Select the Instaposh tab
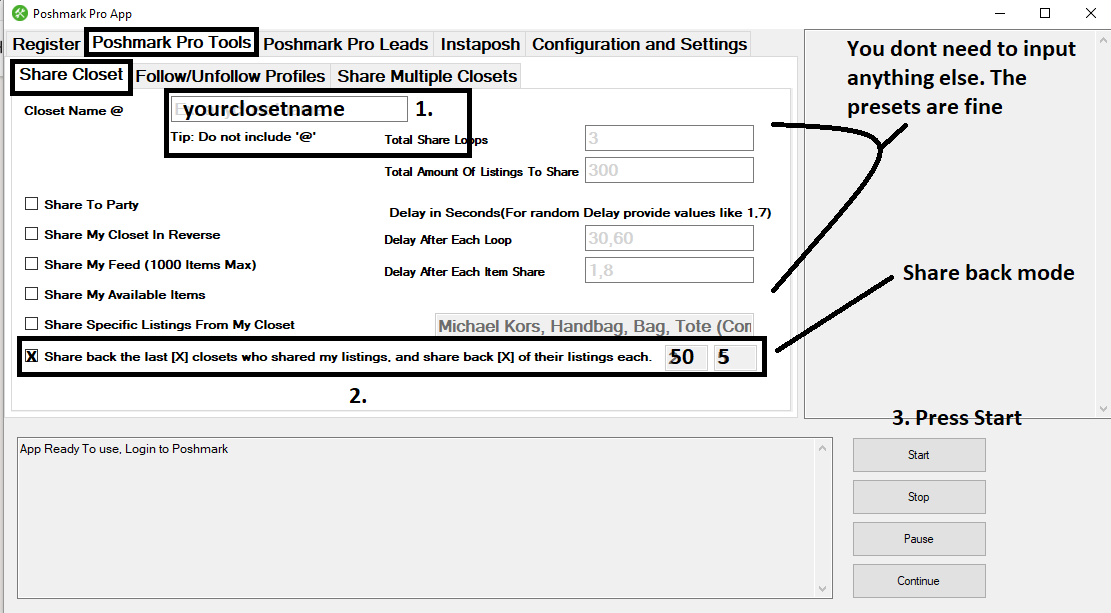The height and width of the screenshot is (613, 1111). tap(480, 44)
